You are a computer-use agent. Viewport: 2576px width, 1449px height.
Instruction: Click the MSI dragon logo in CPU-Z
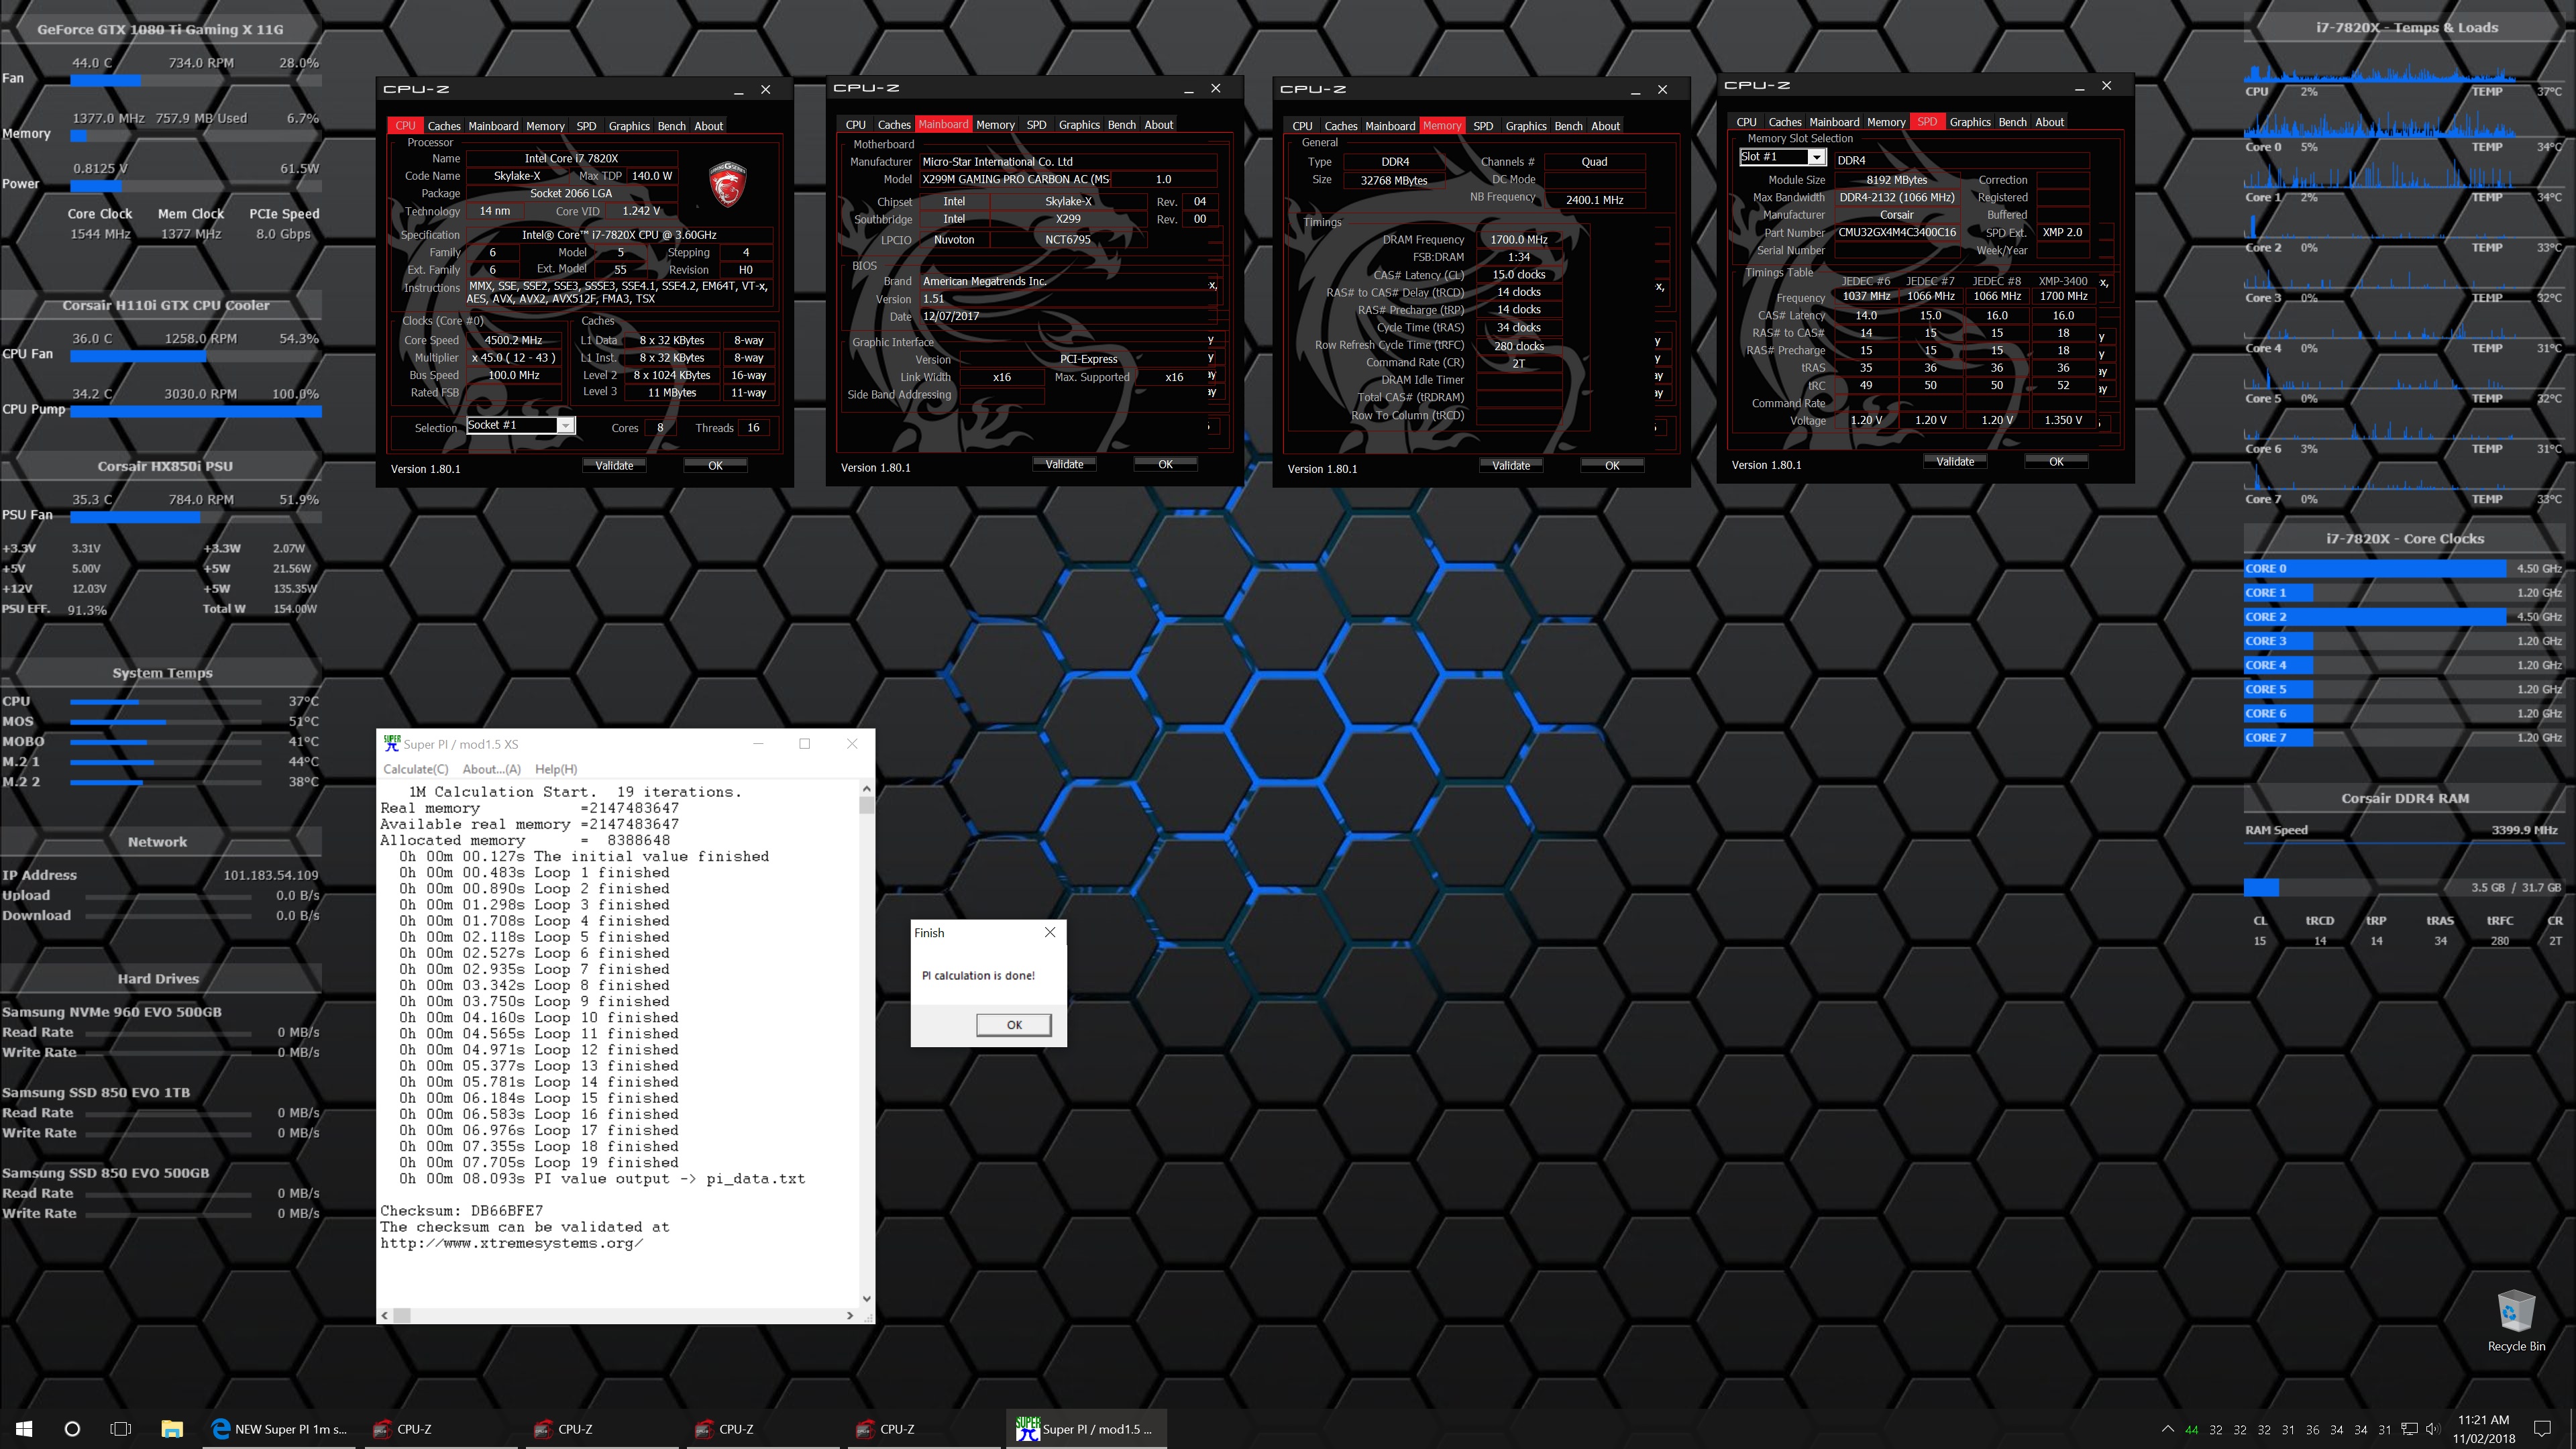(x=727, y=184)
